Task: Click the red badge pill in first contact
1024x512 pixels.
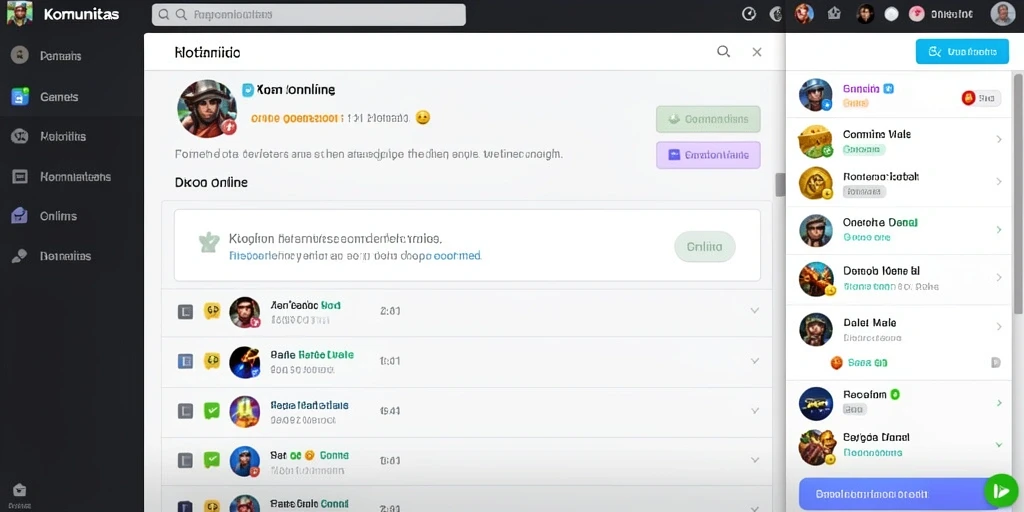Action: coord(980,99)
